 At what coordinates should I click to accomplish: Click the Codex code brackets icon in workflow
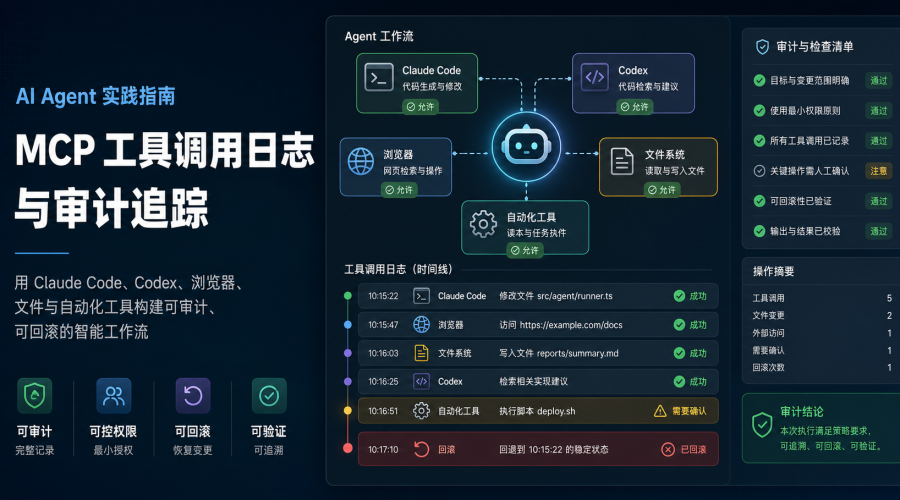tap(595, 77)
